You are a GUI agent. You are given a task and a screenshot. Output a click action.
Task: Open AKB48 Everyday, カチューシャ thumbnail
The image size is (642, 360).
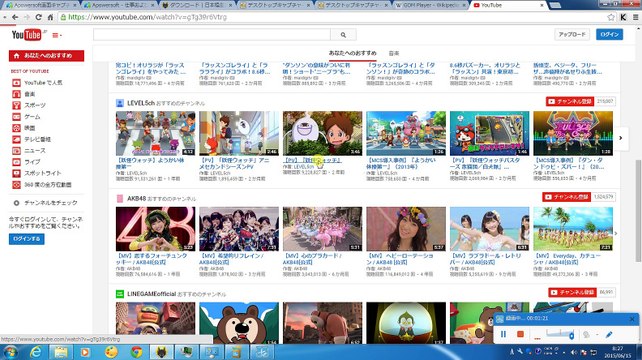[573, 229]
